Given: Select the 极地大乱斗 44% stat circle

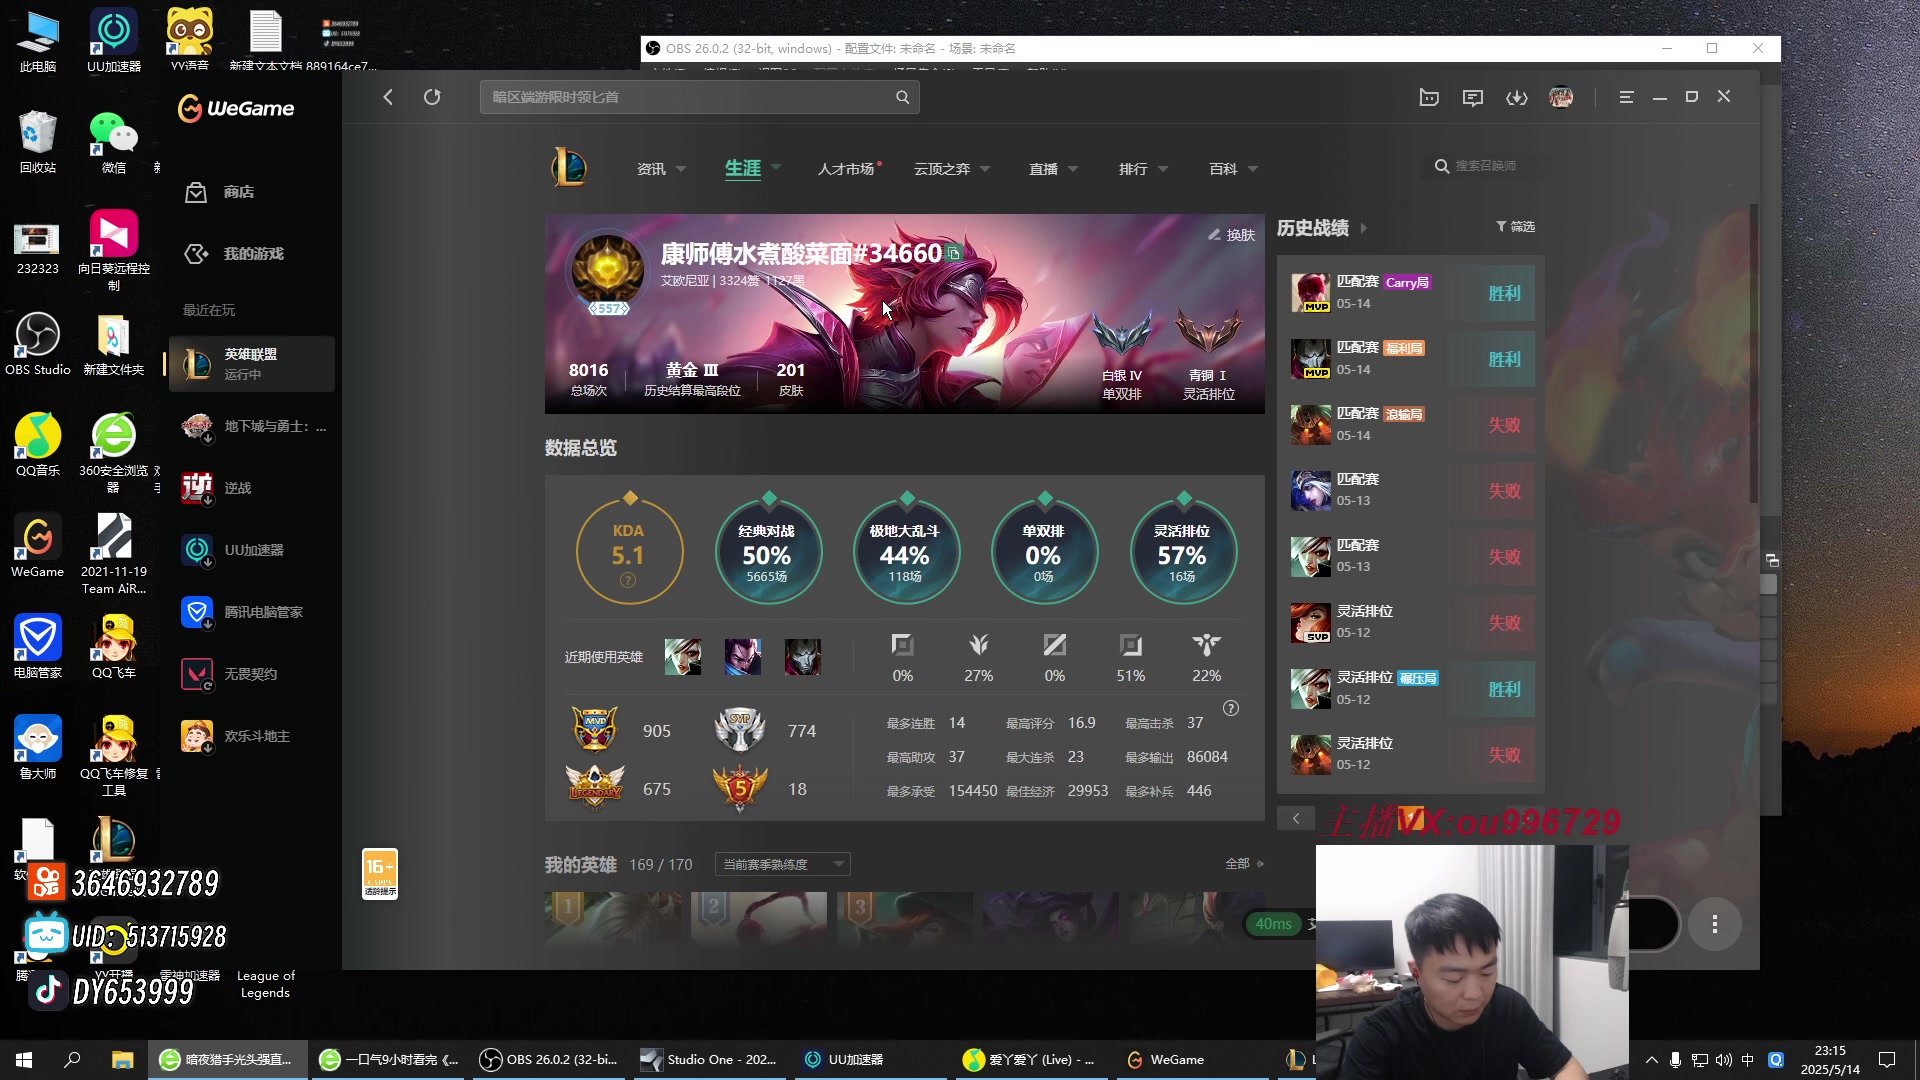Looking at the screenshot, I should coord(905,552).
